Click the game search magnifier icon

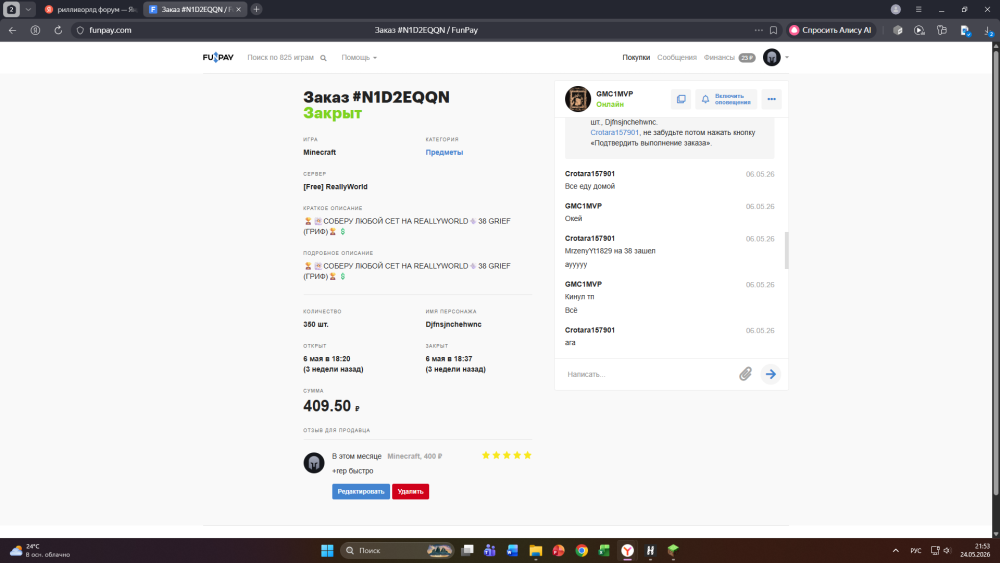click(323, 58)
